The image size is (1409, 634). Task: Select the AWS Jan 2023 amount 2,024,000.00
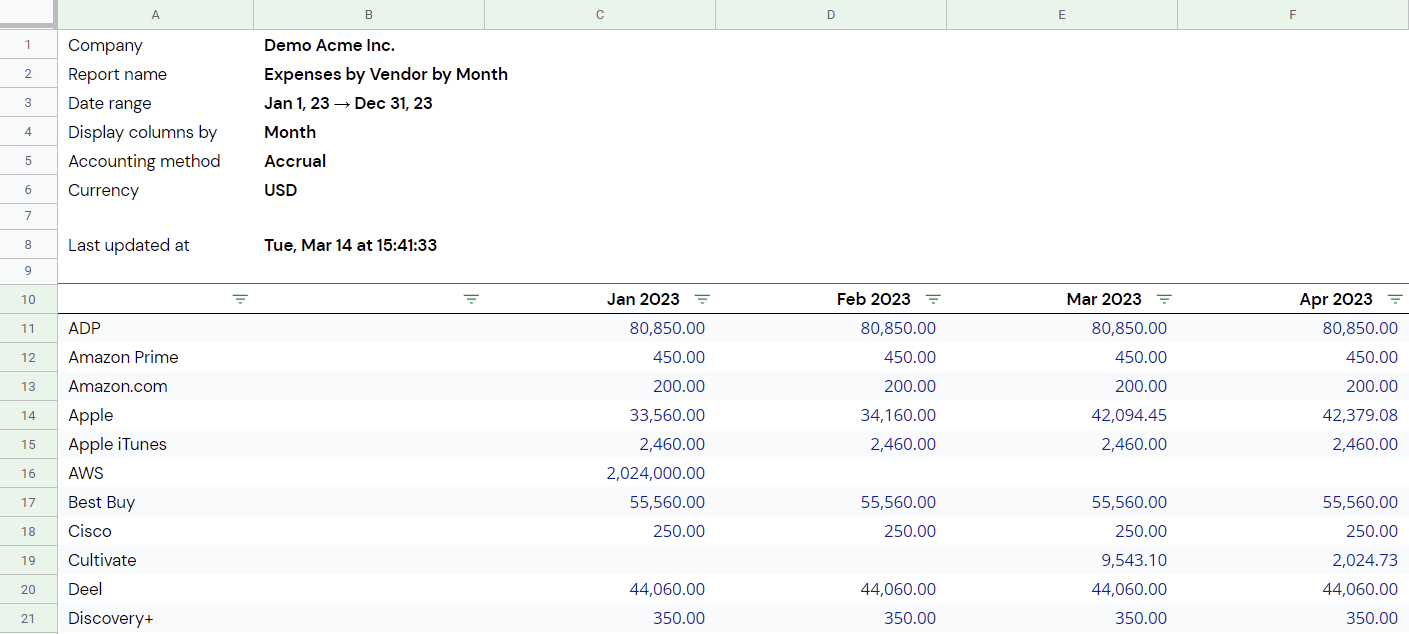point(600,473)
